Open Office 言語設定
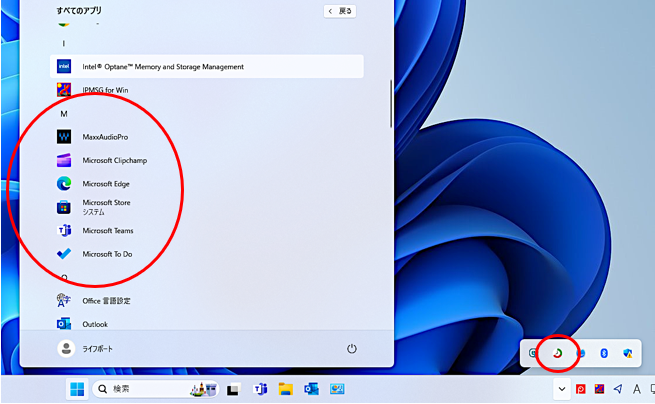The width and height of the screenshot is (655, 404). click(207, 300)
